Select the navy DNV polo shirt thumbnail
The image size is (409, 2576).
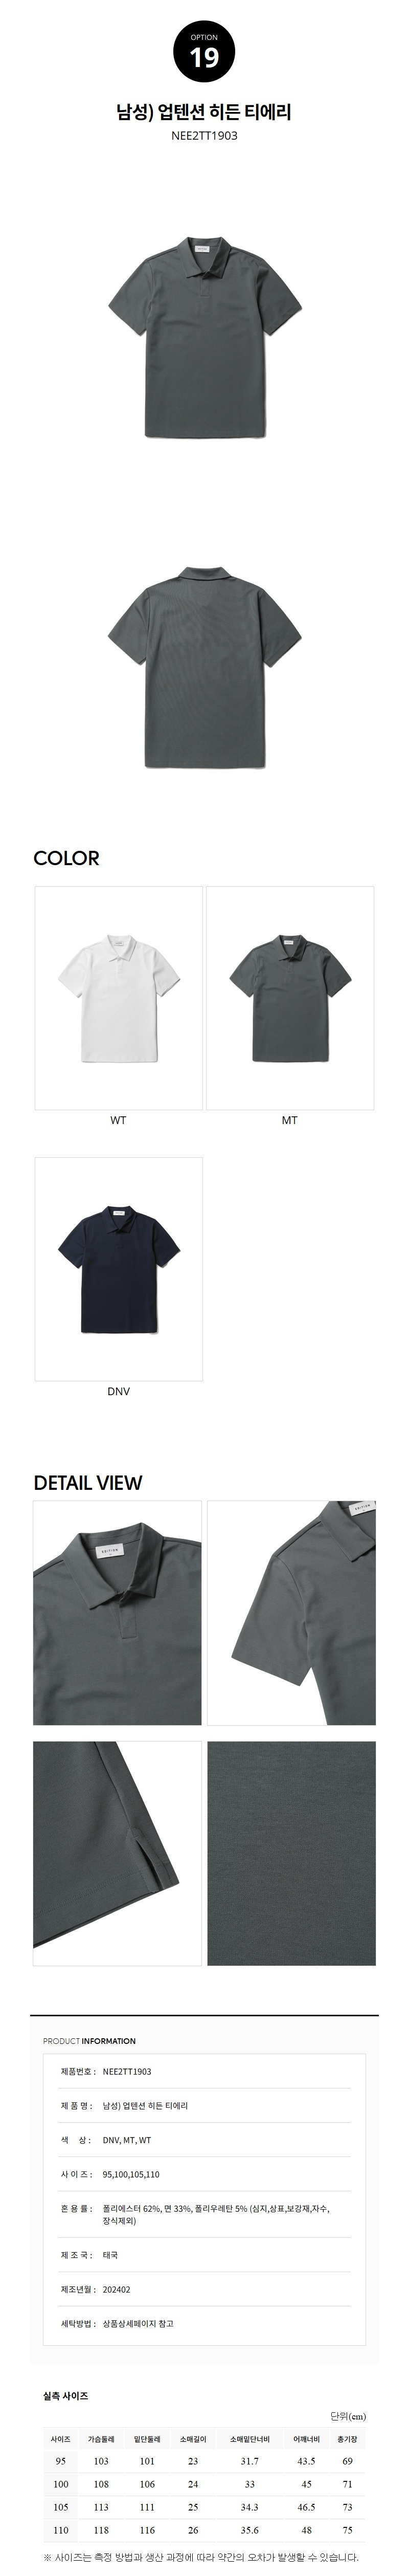pos(119,1268)
